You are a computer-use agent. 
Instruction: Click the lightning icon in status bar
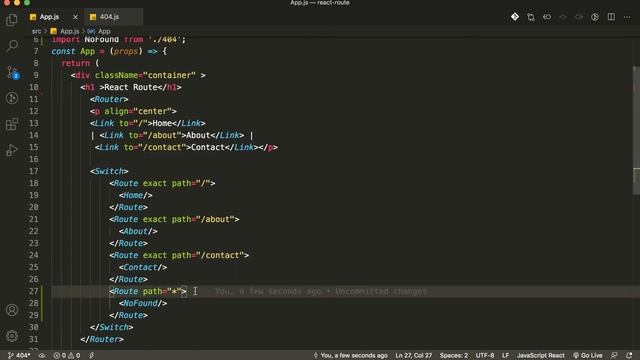91,356
